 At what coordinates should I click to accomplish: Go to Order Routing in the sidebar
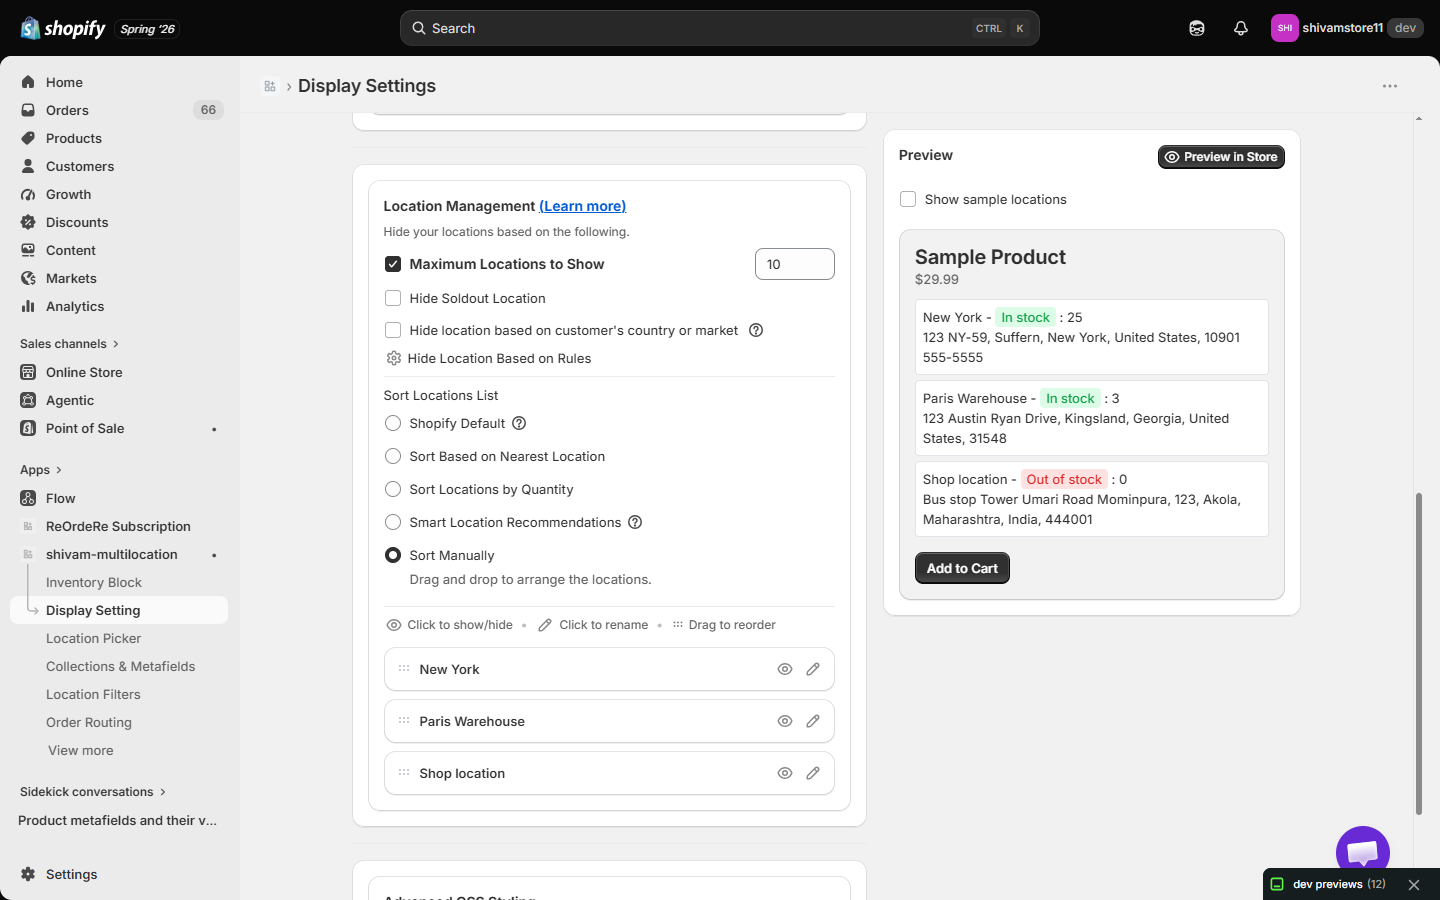[x=88, y=722]
